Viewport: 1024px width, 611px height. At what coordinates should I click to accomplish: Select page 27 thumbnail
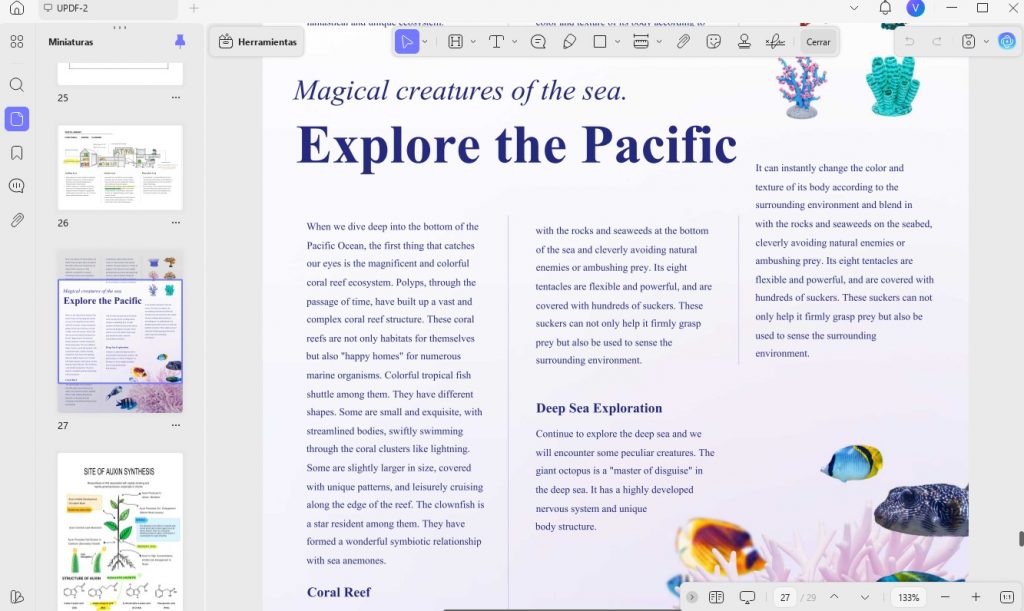(x=120, y=332)
